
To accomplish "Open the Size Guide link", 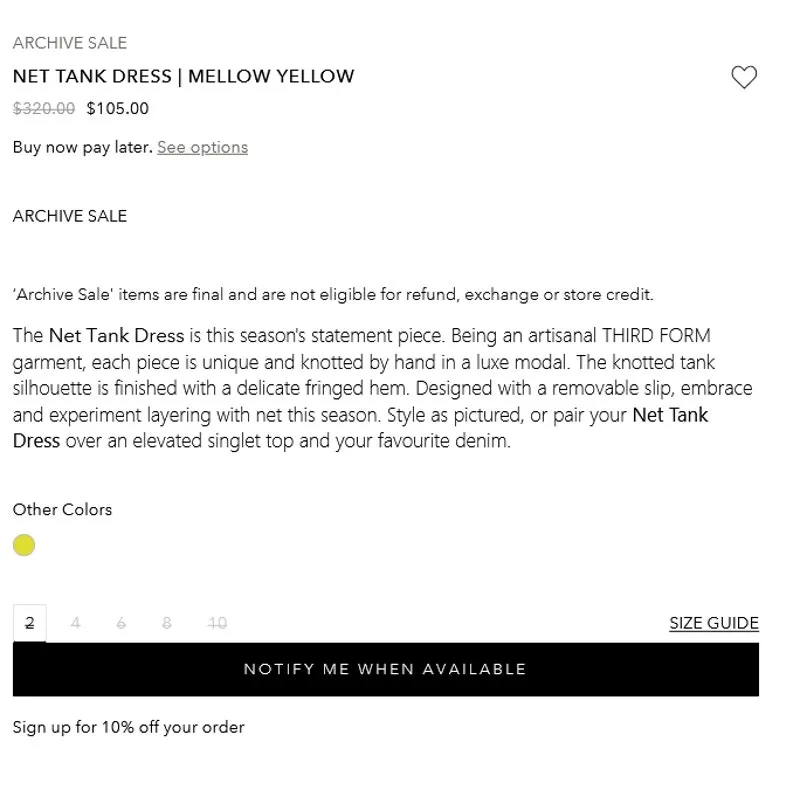I will 713,623.
